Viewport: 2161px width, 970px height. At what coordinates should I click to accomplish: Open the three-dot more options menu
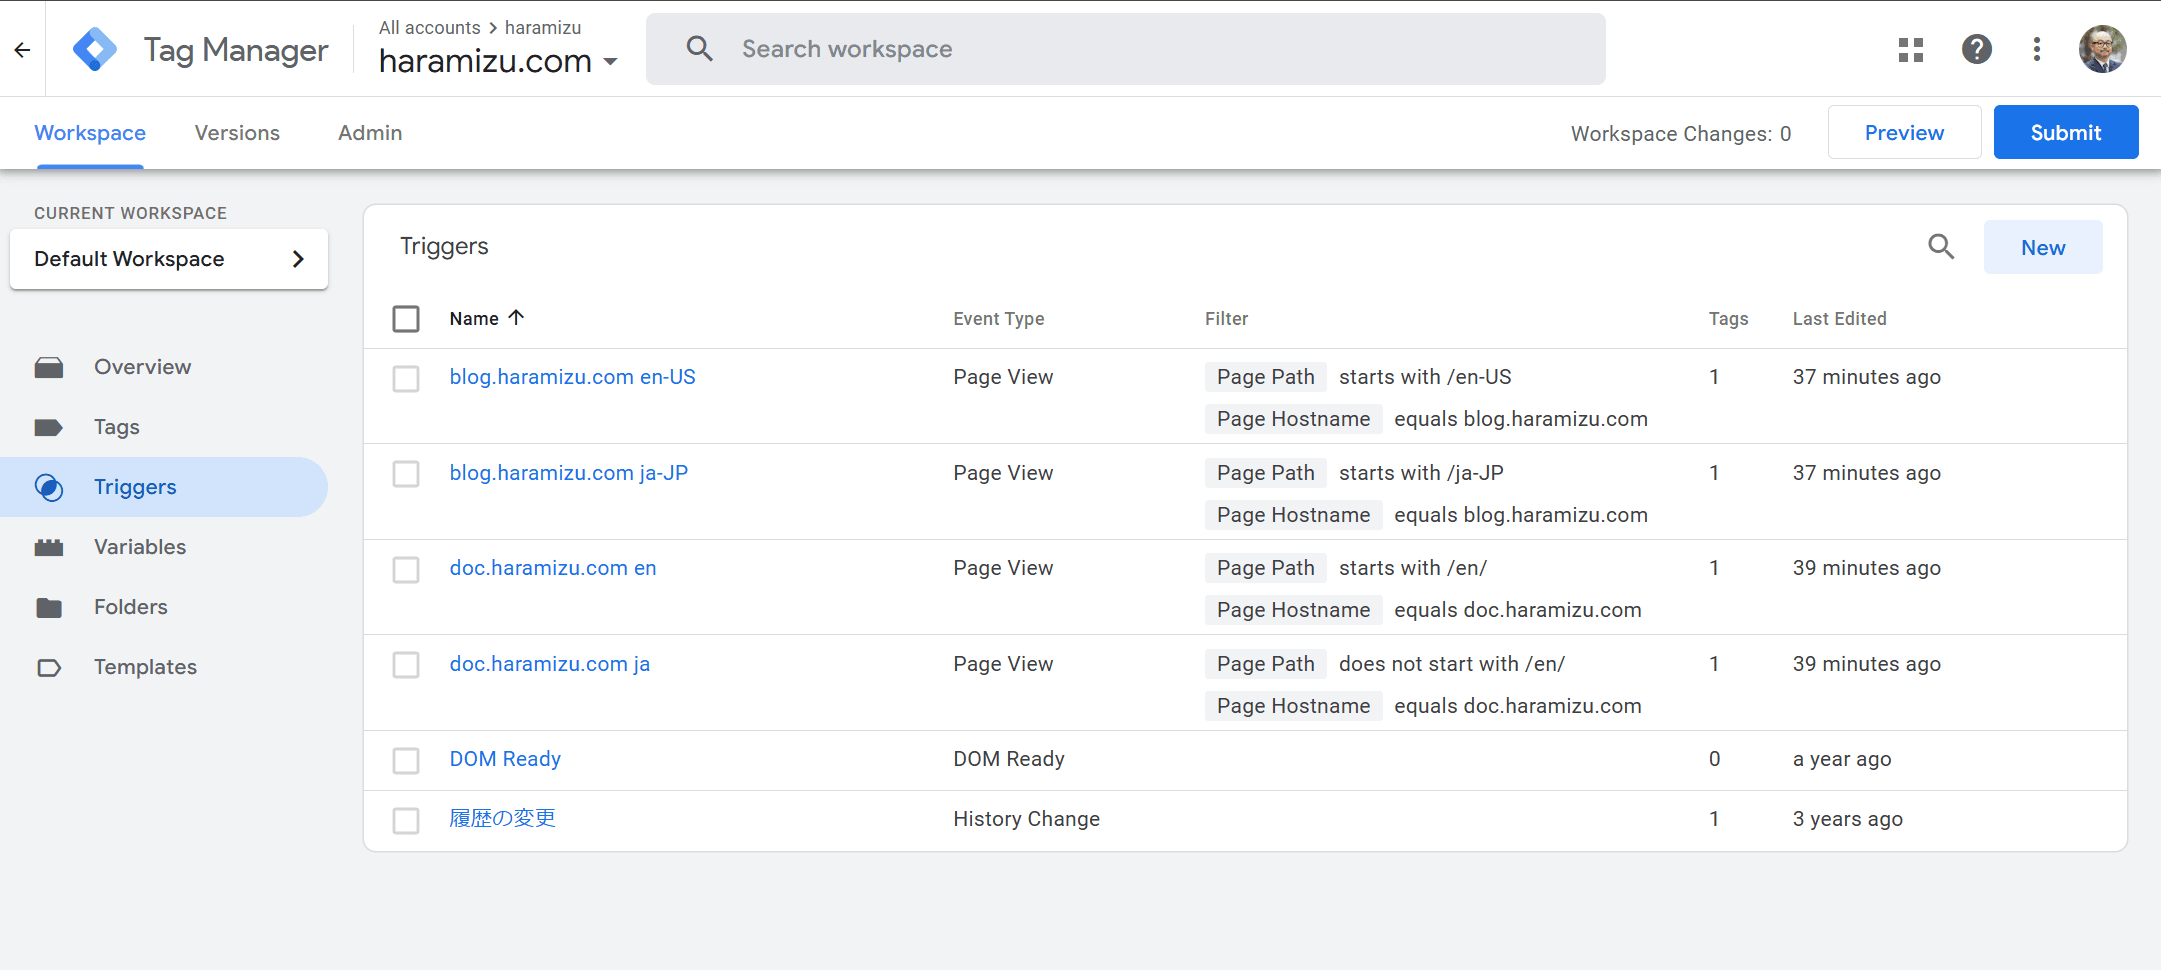[2036, 49]
